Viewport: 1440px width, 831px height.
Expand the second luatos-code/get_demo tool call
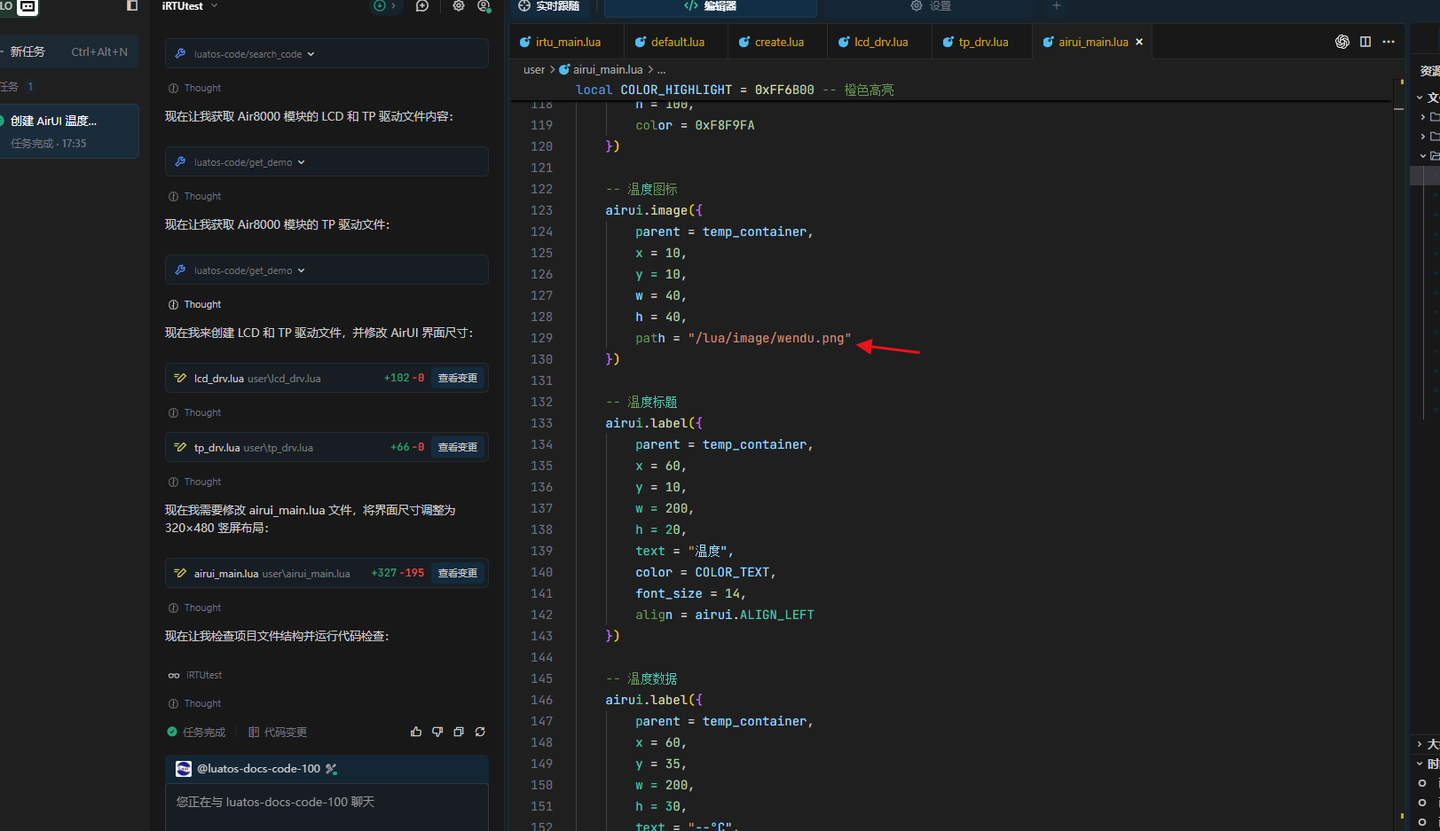[327, 270]
